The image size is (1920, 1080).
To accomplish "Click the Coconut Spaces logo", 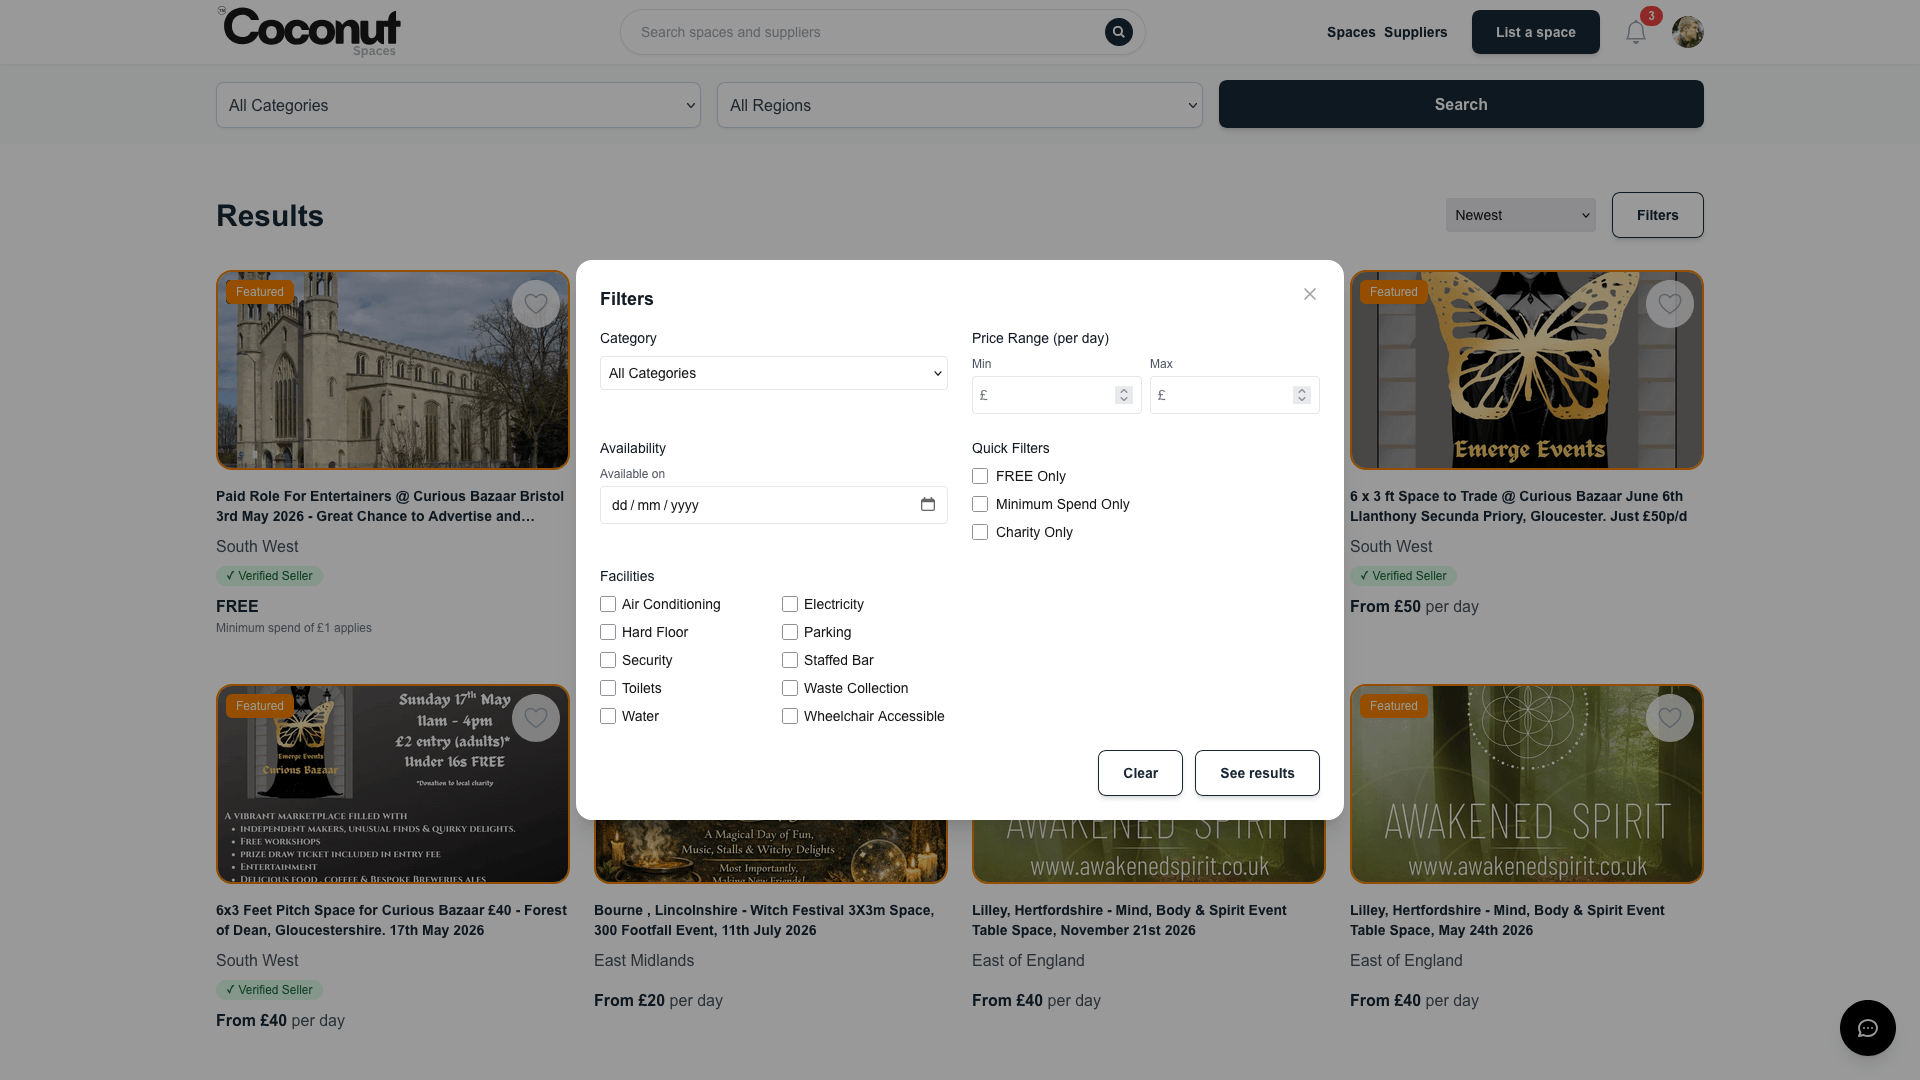I will [x=309, y=32].
